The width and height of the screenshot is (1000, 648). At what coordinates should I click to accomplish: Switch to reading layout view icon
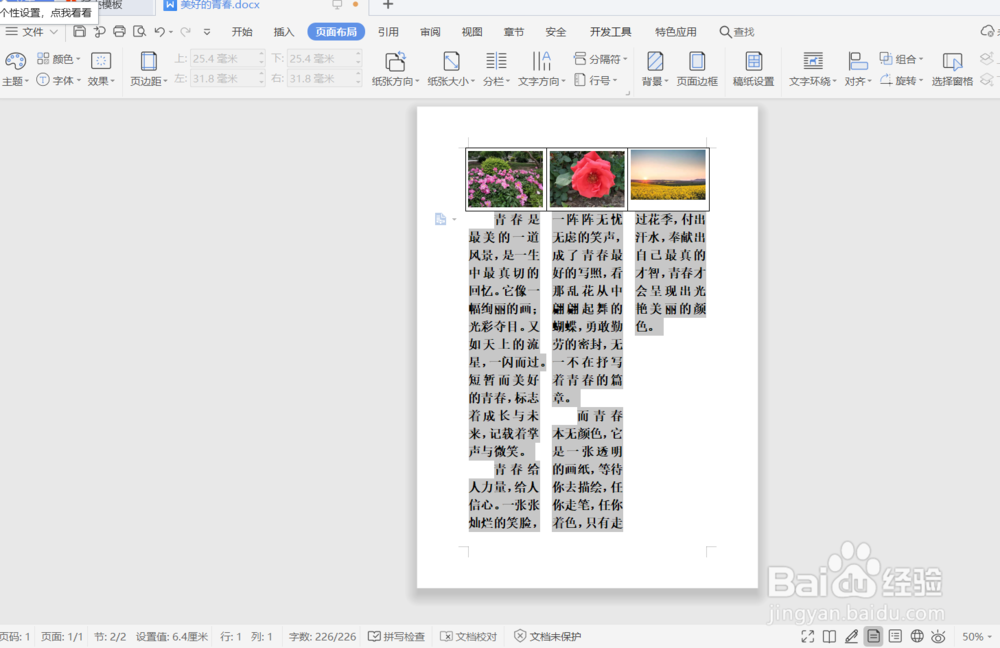[829, 636]
